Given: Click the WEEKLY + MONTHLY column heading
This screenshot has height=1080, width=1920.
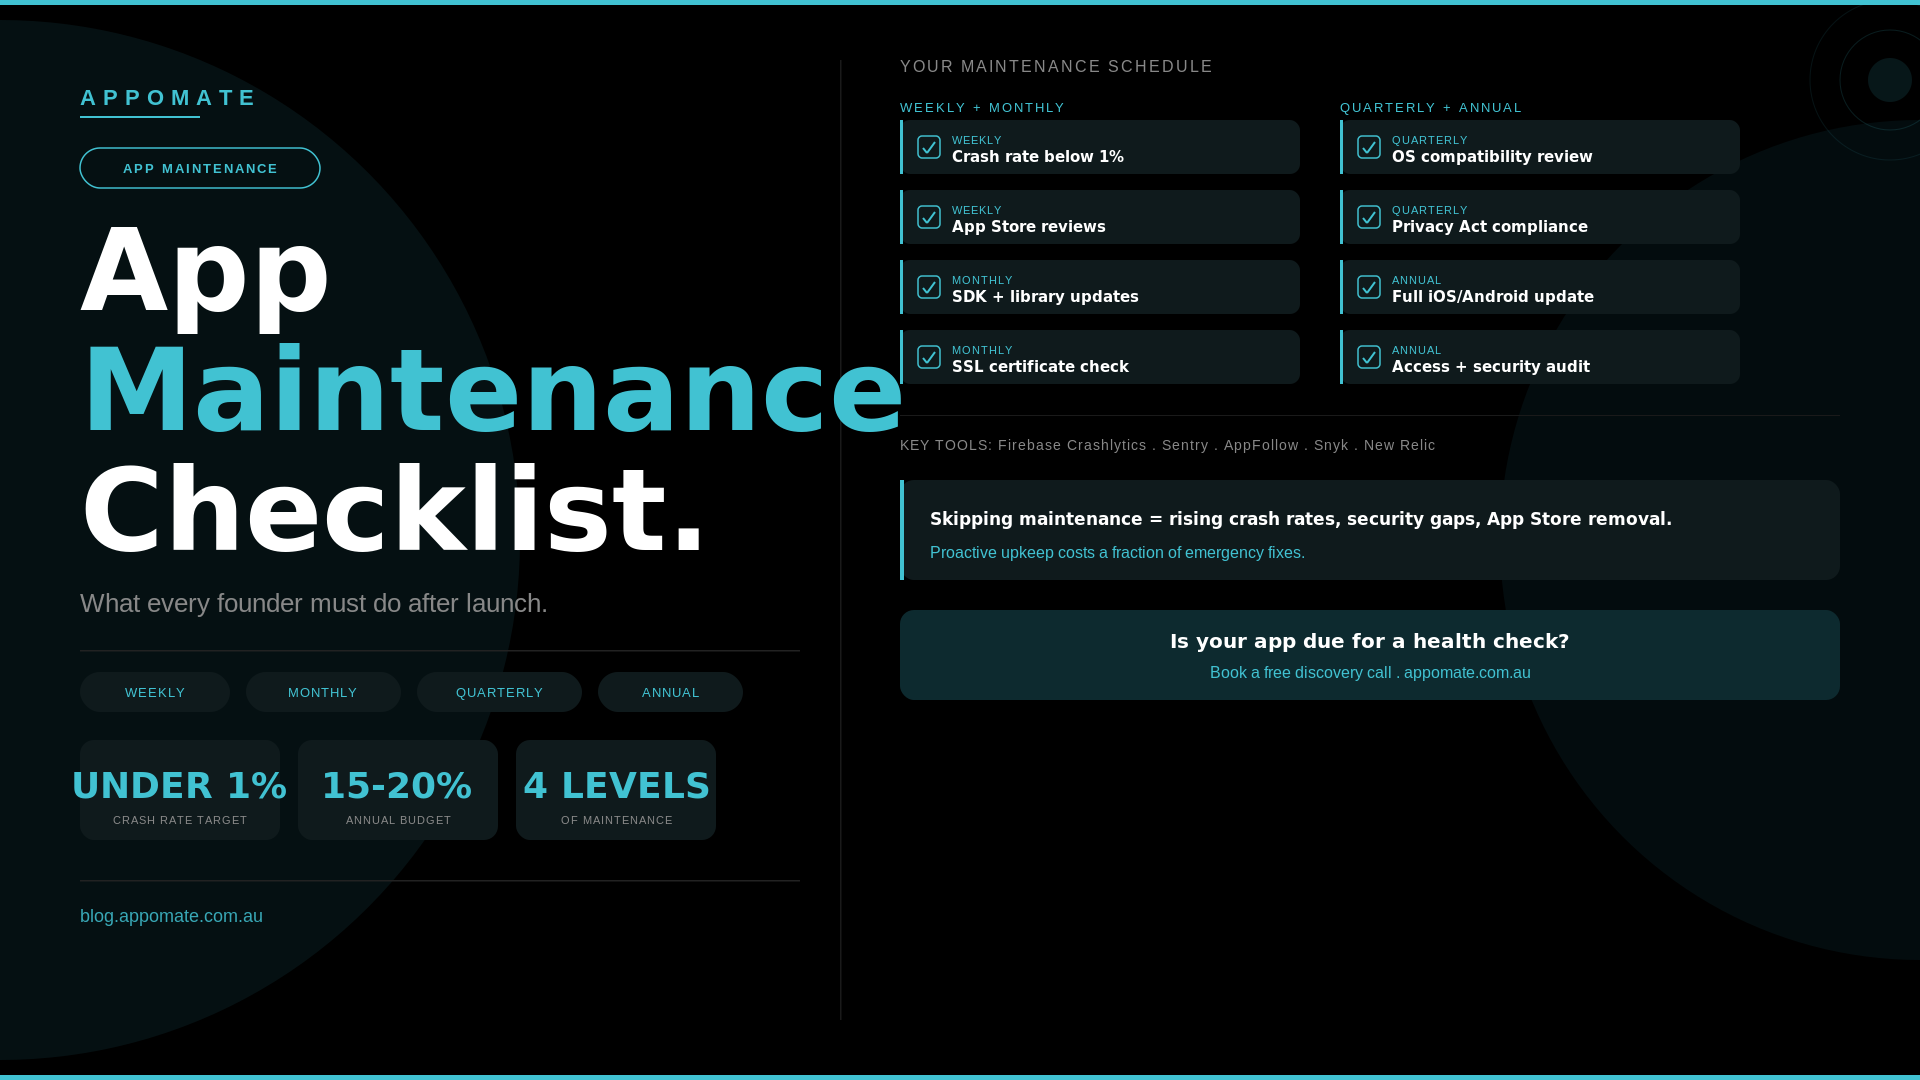Looking at the screenshot, I should point(983,108).
